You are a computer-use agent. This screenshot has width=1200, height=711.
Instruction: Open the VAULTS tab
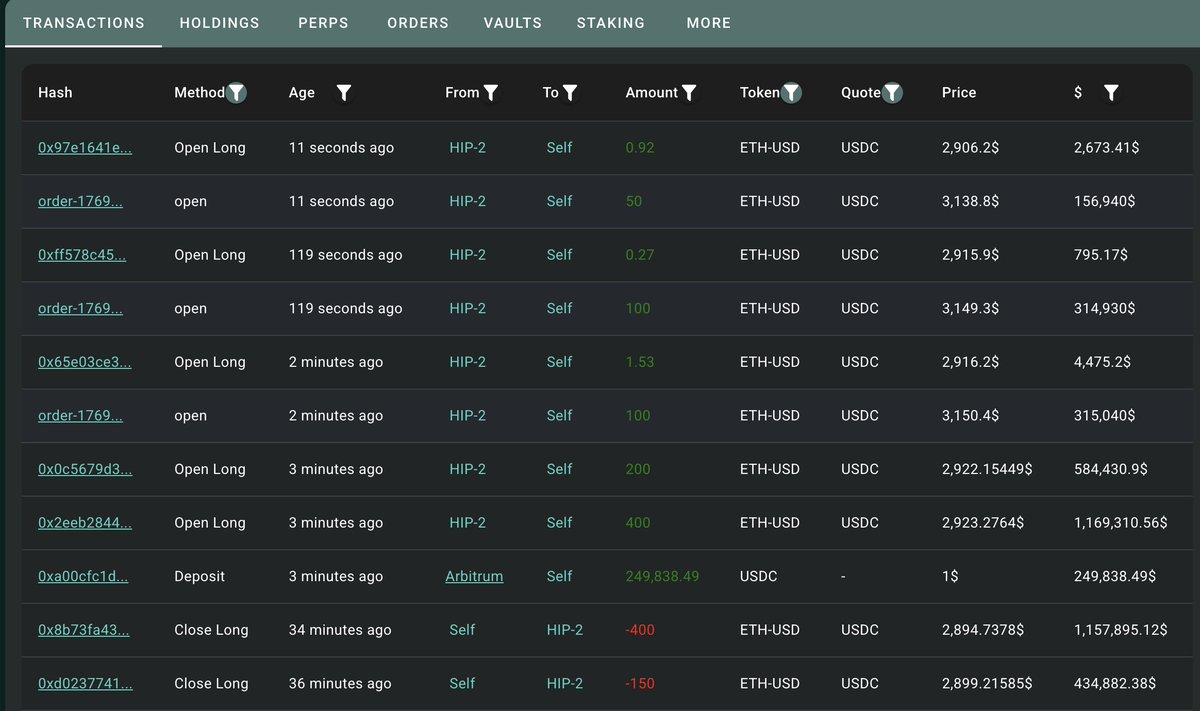512,22
